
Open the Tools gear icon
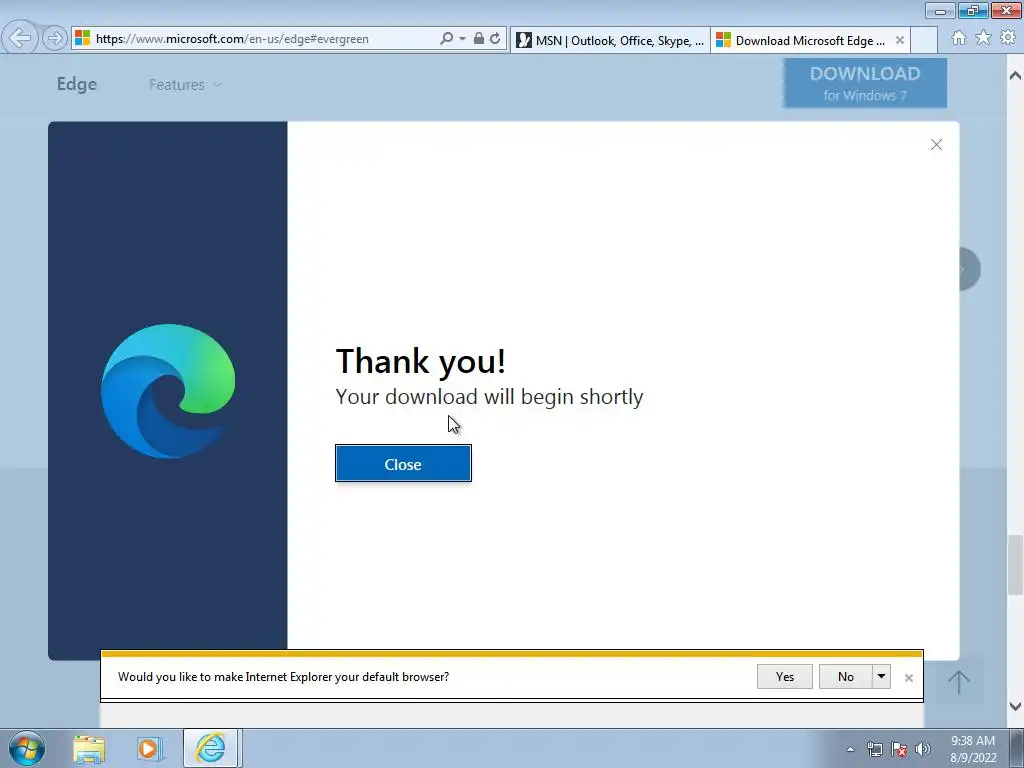point(1008,38)
